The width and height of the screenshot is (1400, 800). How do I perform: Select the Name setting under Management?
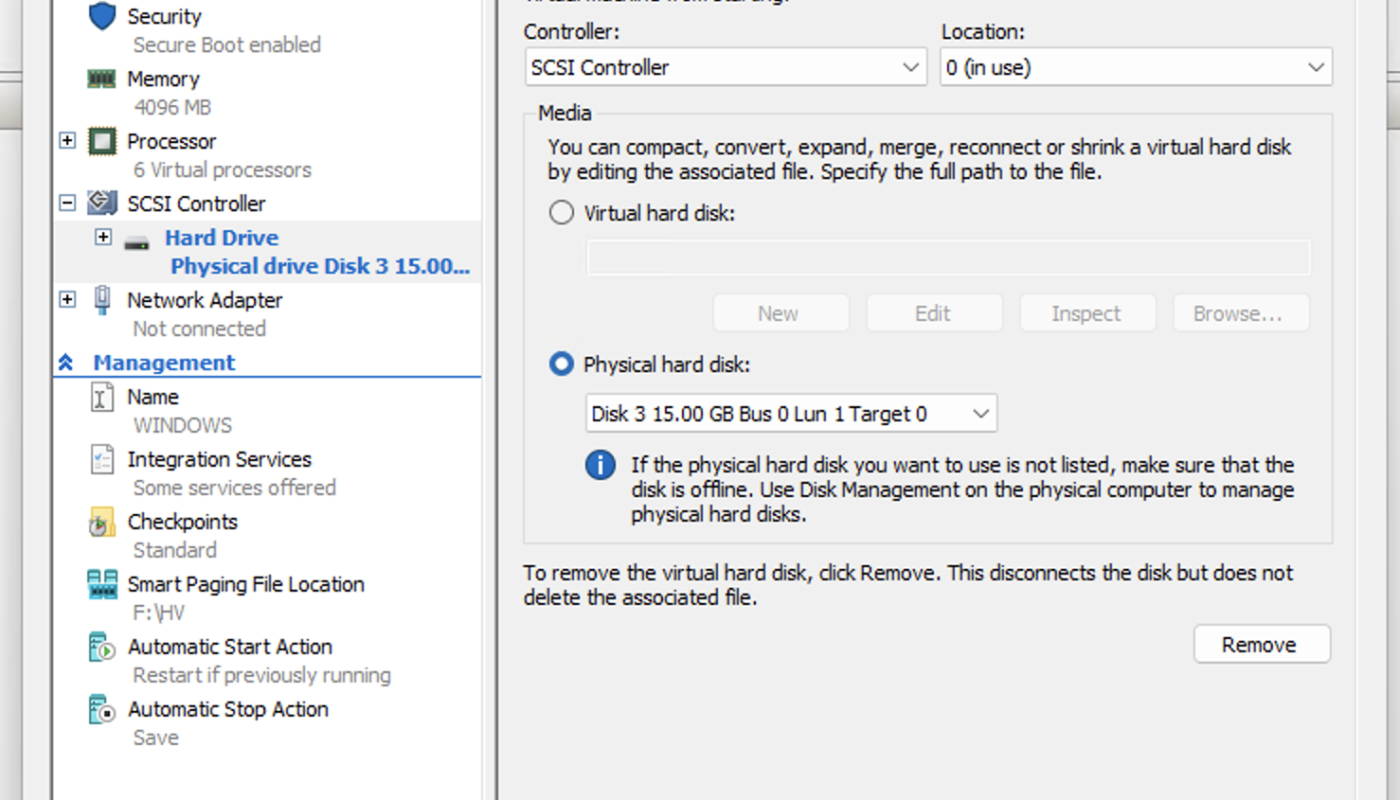[153, 397]
